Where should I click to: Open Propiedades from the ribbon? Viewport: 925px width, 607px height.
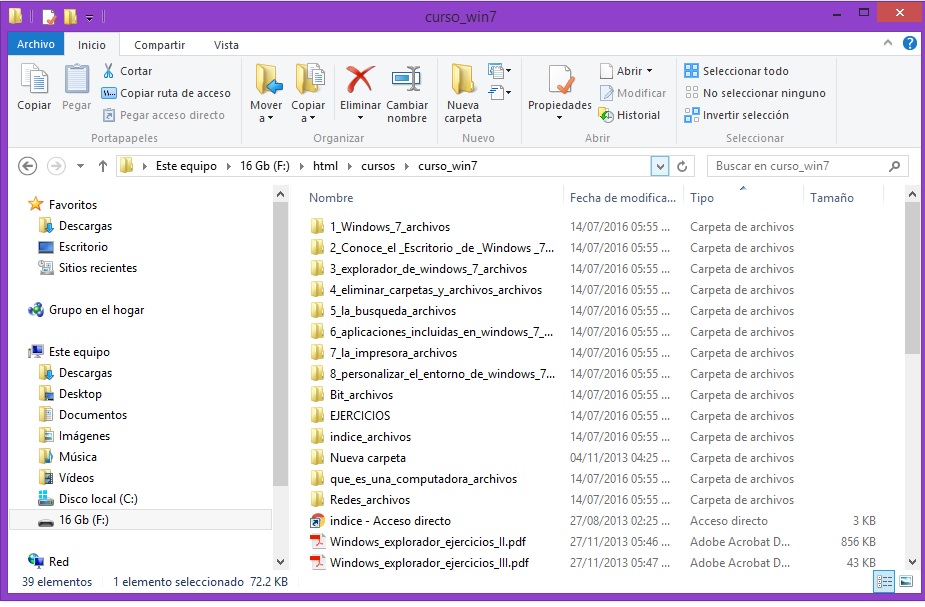560,80
